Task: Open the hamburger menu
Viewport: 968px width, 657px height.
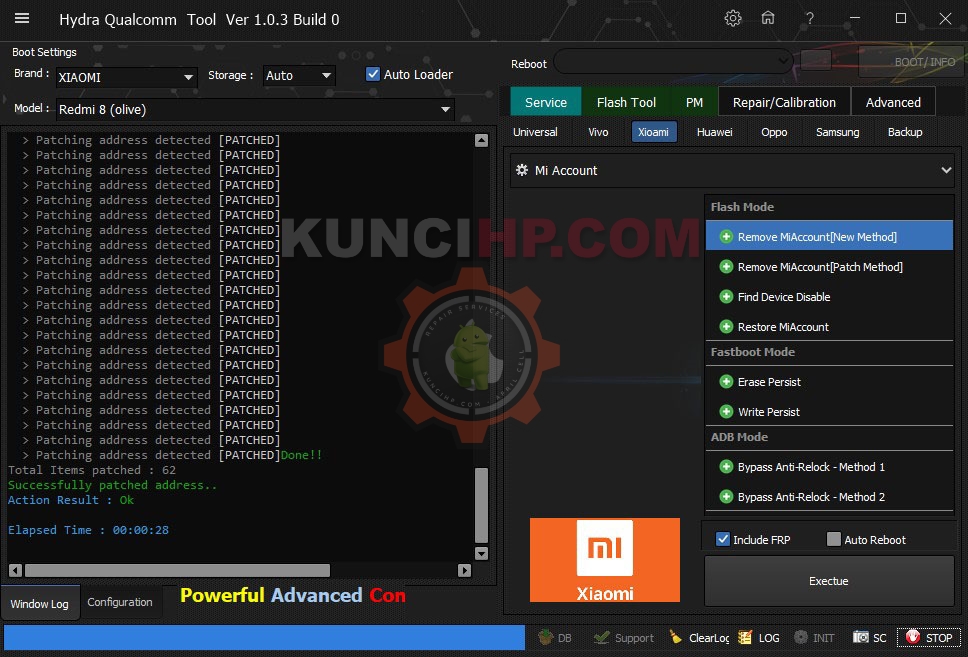Action: [22, 19]
